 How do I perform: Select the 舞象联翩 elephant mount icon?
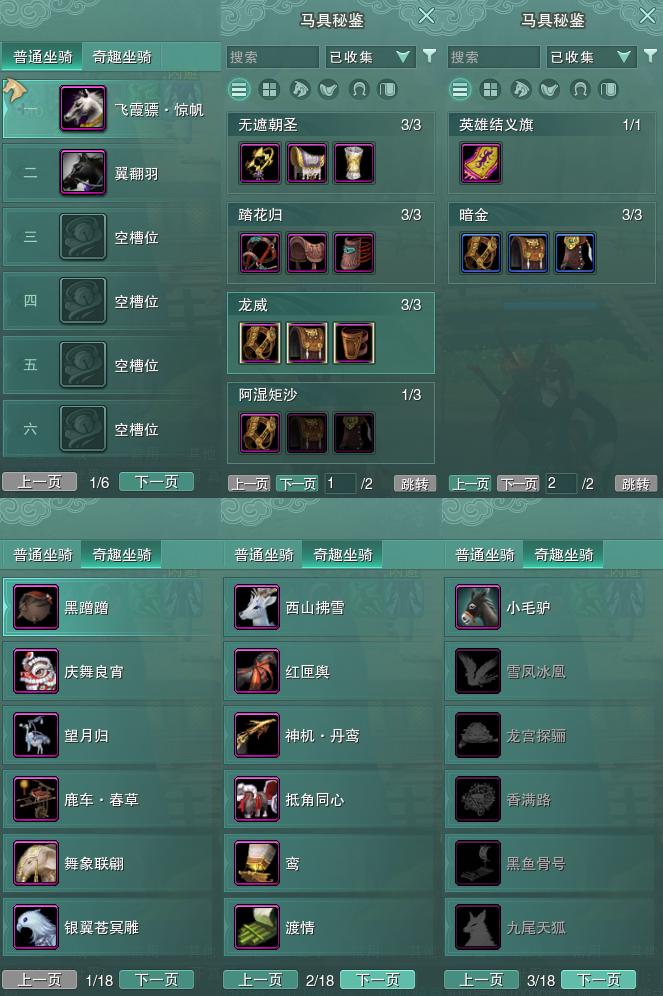tap(36, 863)
